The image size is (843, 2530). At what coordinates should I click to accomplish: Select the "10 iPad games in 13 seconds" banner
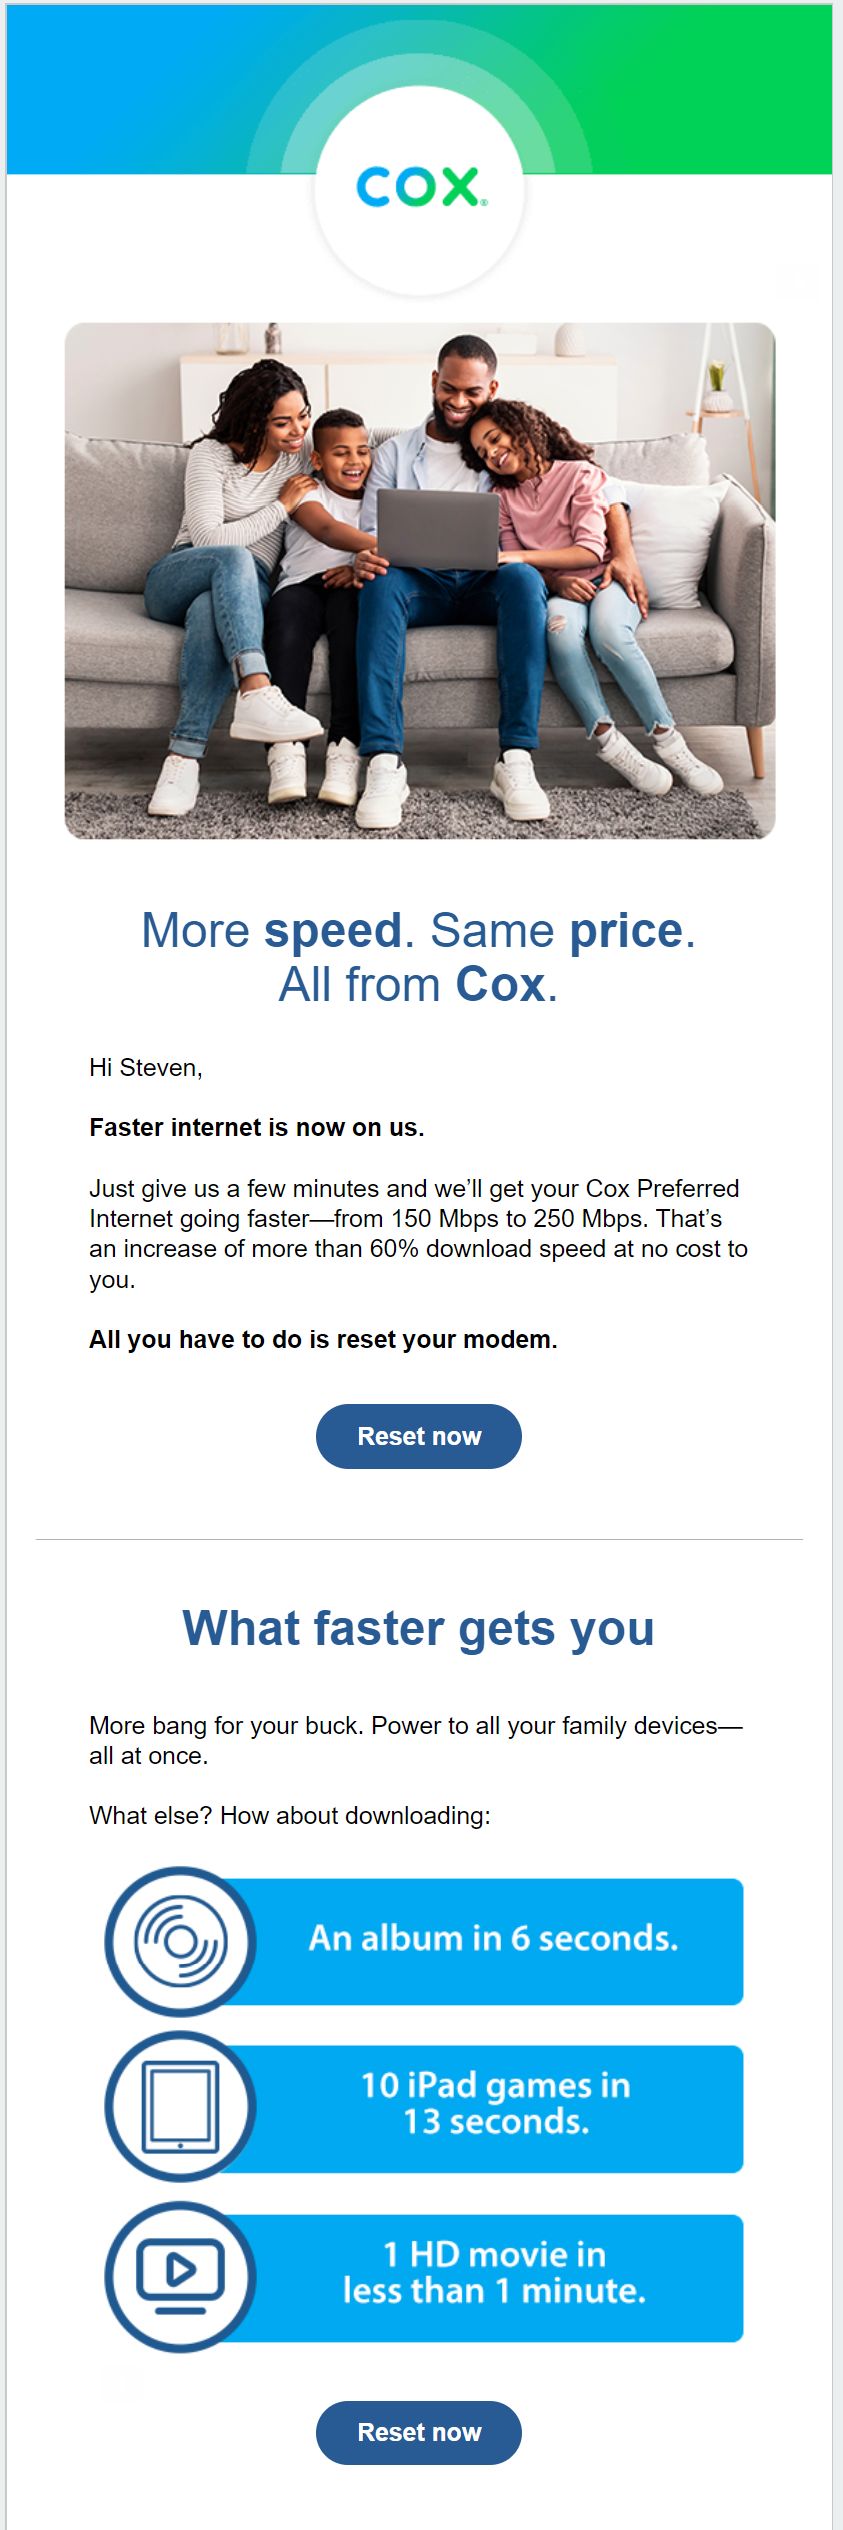496,2105
